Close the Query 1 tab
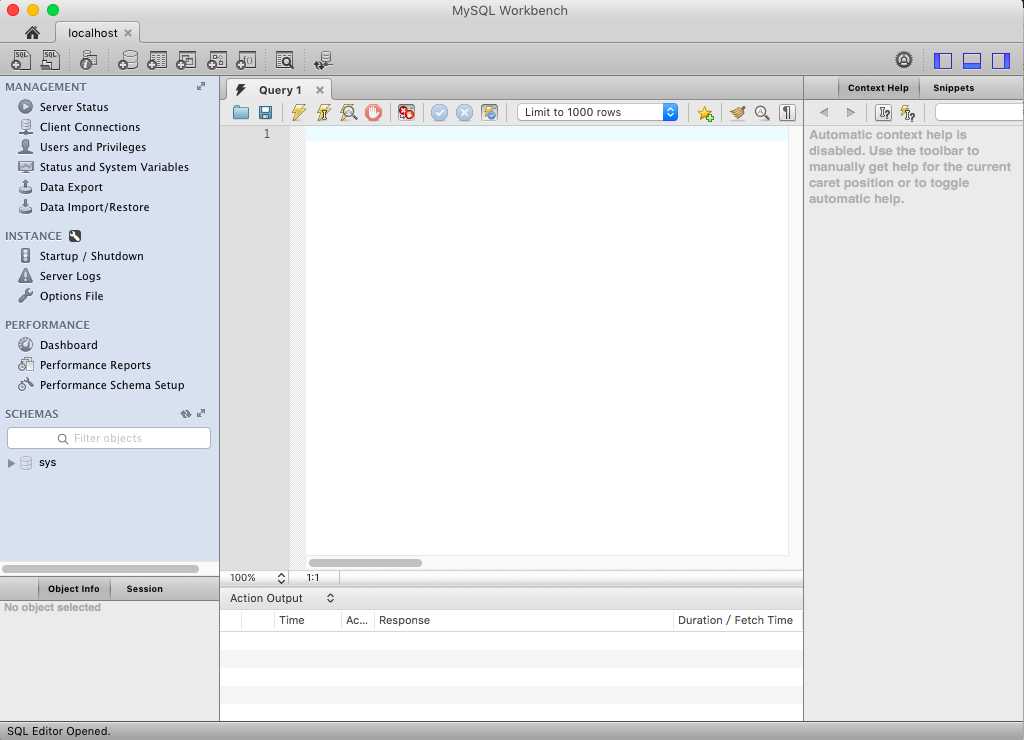The height and width of the screenshot is (740, 1024). point(320,90)
